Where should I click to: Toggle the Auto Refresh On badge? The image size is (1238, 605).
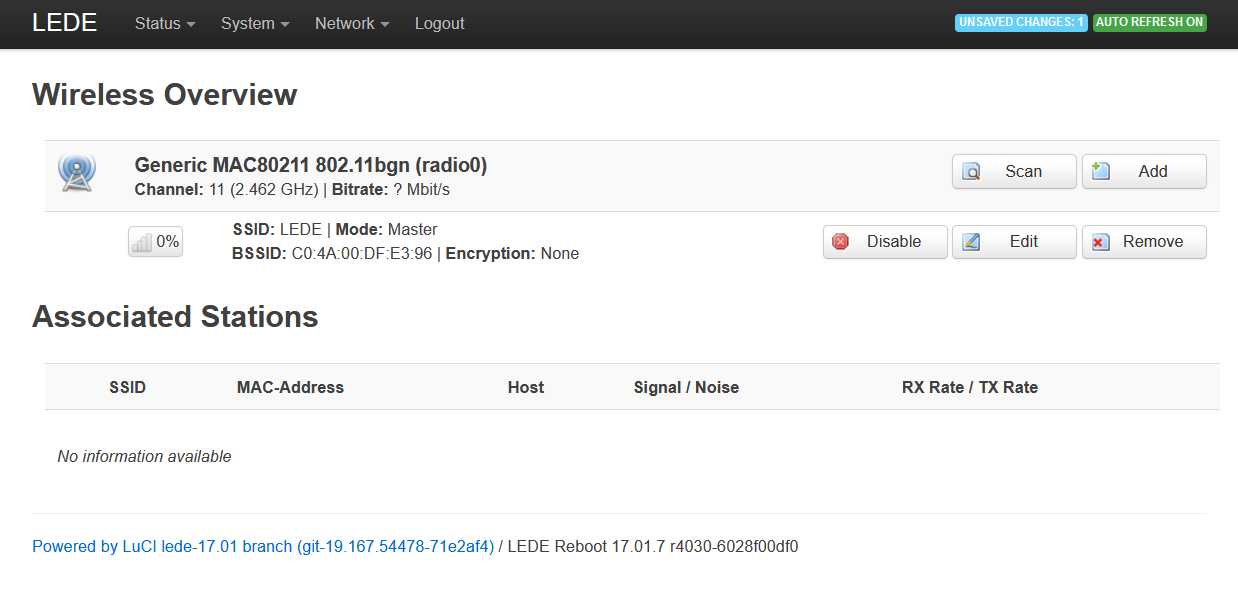coord(1149,22)
